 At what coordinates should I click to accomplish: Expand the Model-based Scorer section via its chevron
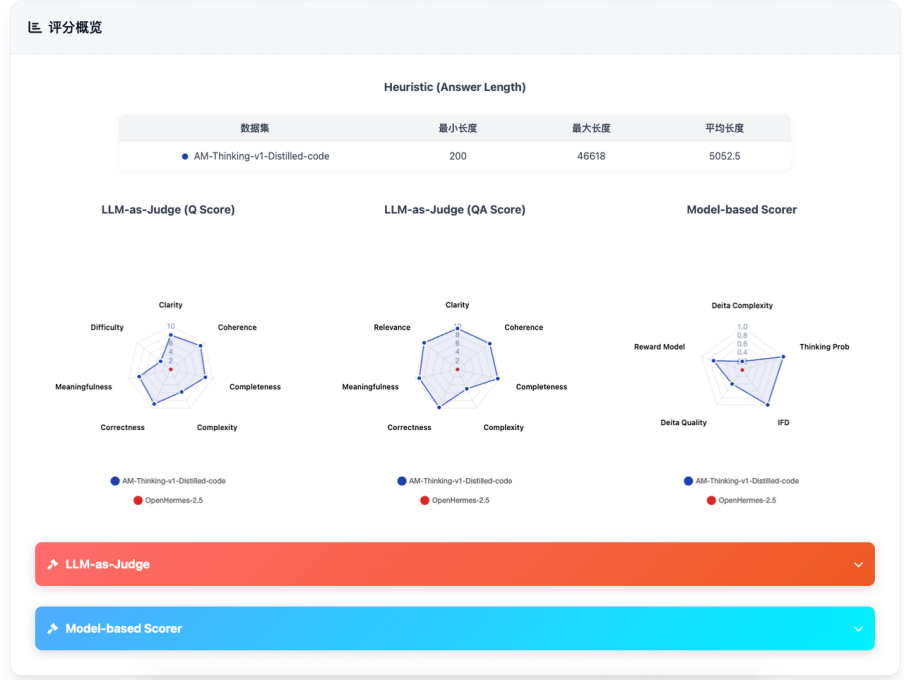[858, 629]
